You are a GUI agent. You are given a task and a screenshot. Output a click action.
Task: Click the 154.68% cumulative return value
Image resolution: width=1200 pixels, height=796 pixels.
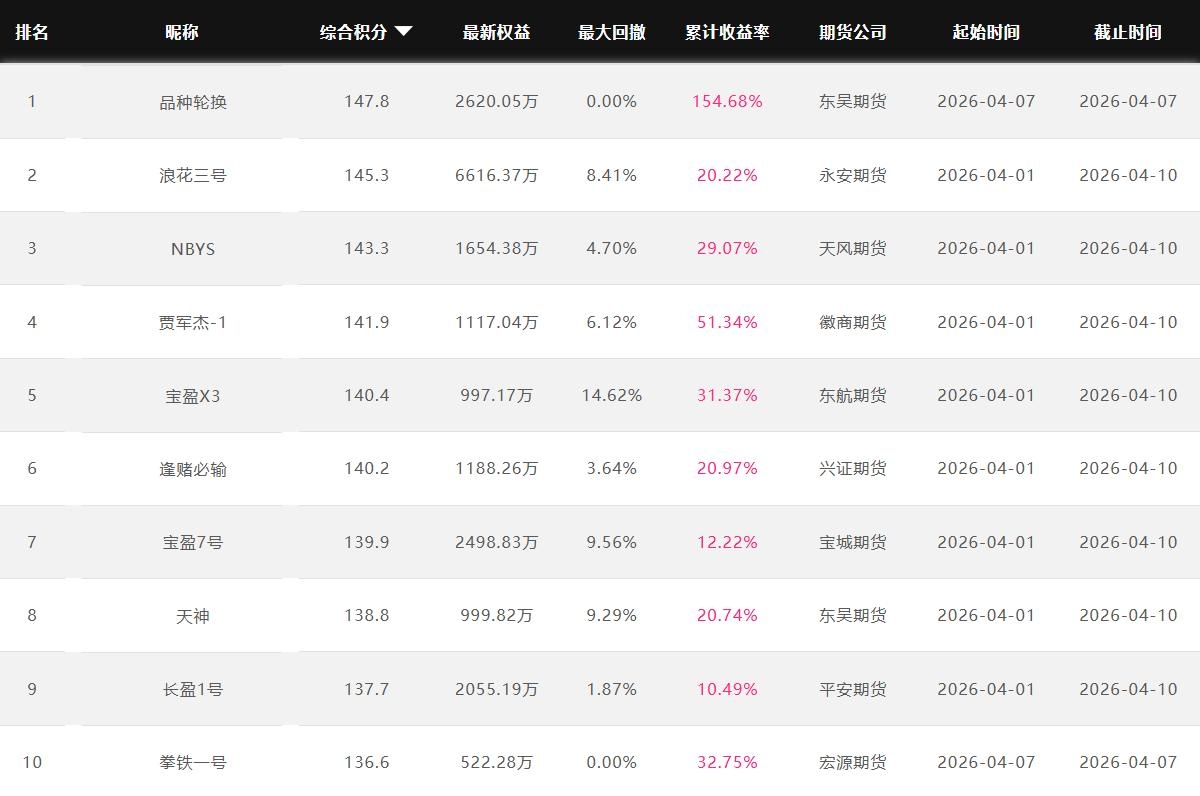[x=727, y=102]
